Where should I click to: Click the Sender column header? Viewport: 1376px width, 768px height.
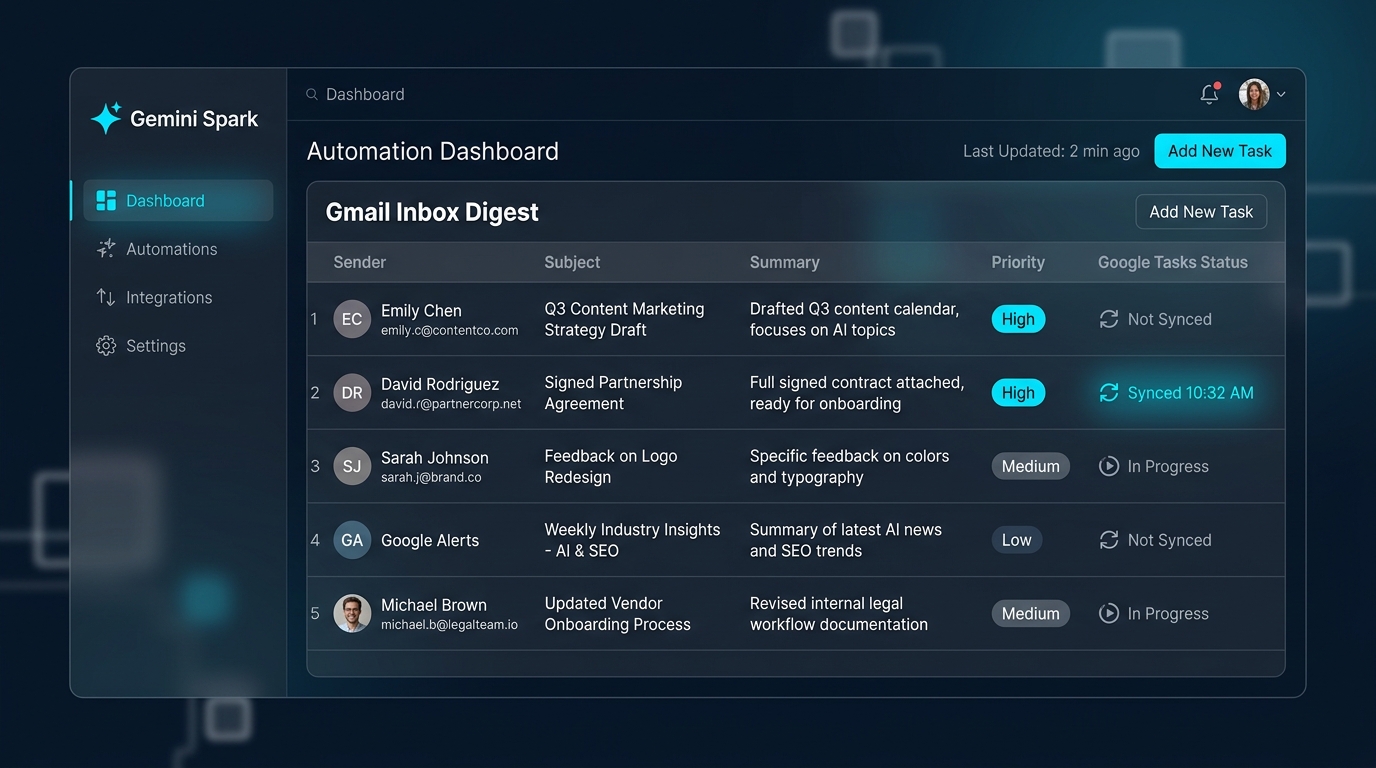point(360,262)
